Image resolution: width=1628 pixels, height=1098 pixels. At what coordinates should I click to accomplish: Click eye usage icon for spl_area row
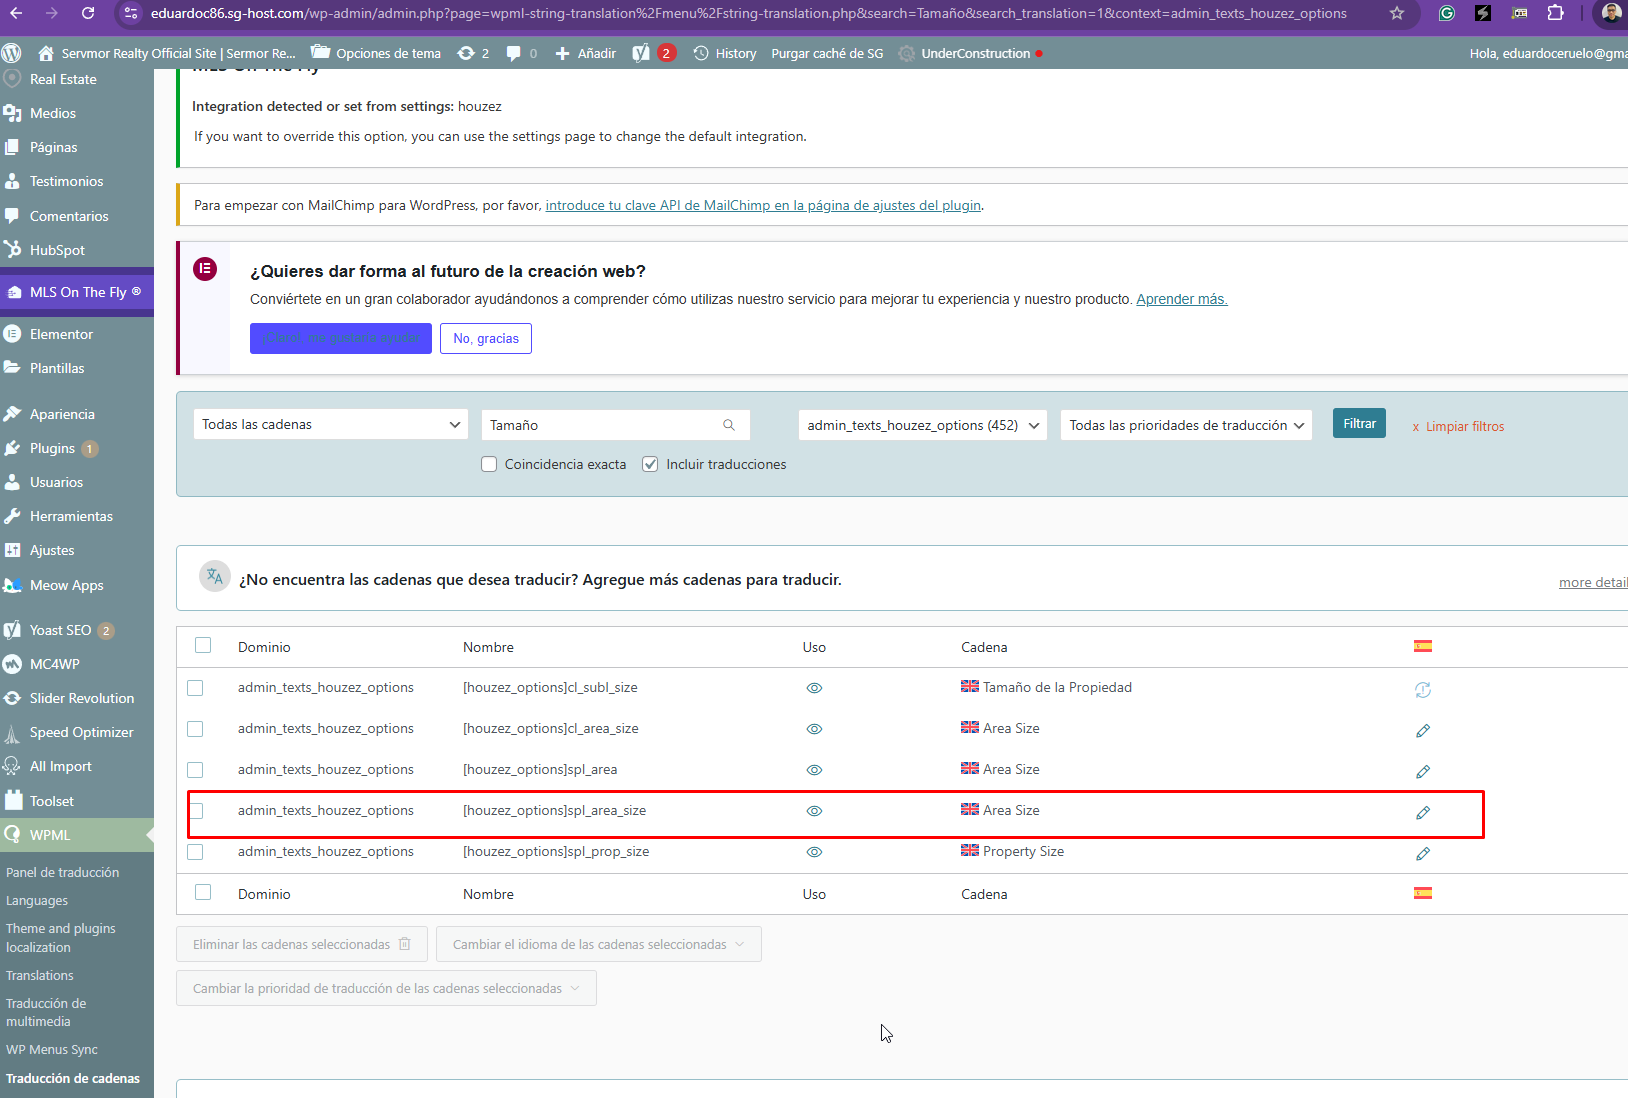[x=814, y=770]
